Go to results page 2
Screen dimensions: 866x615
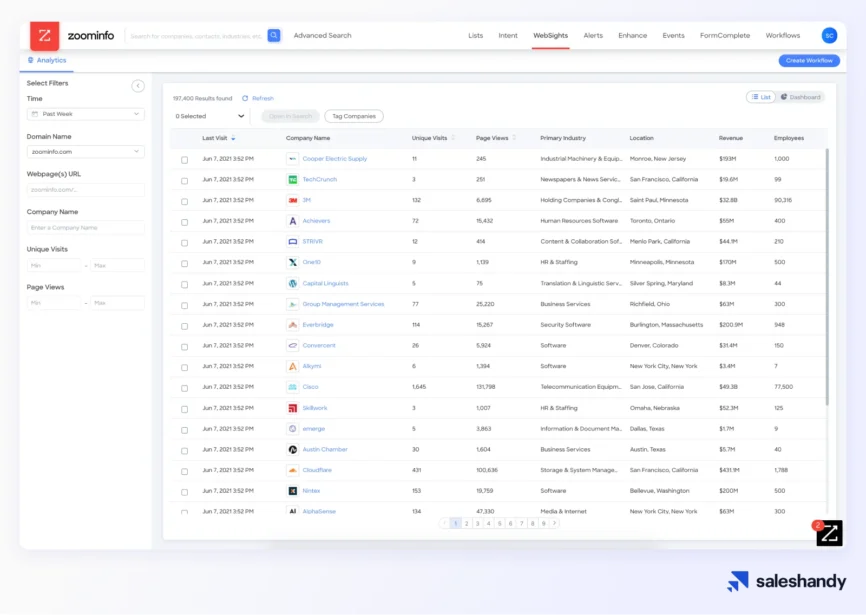467,523
